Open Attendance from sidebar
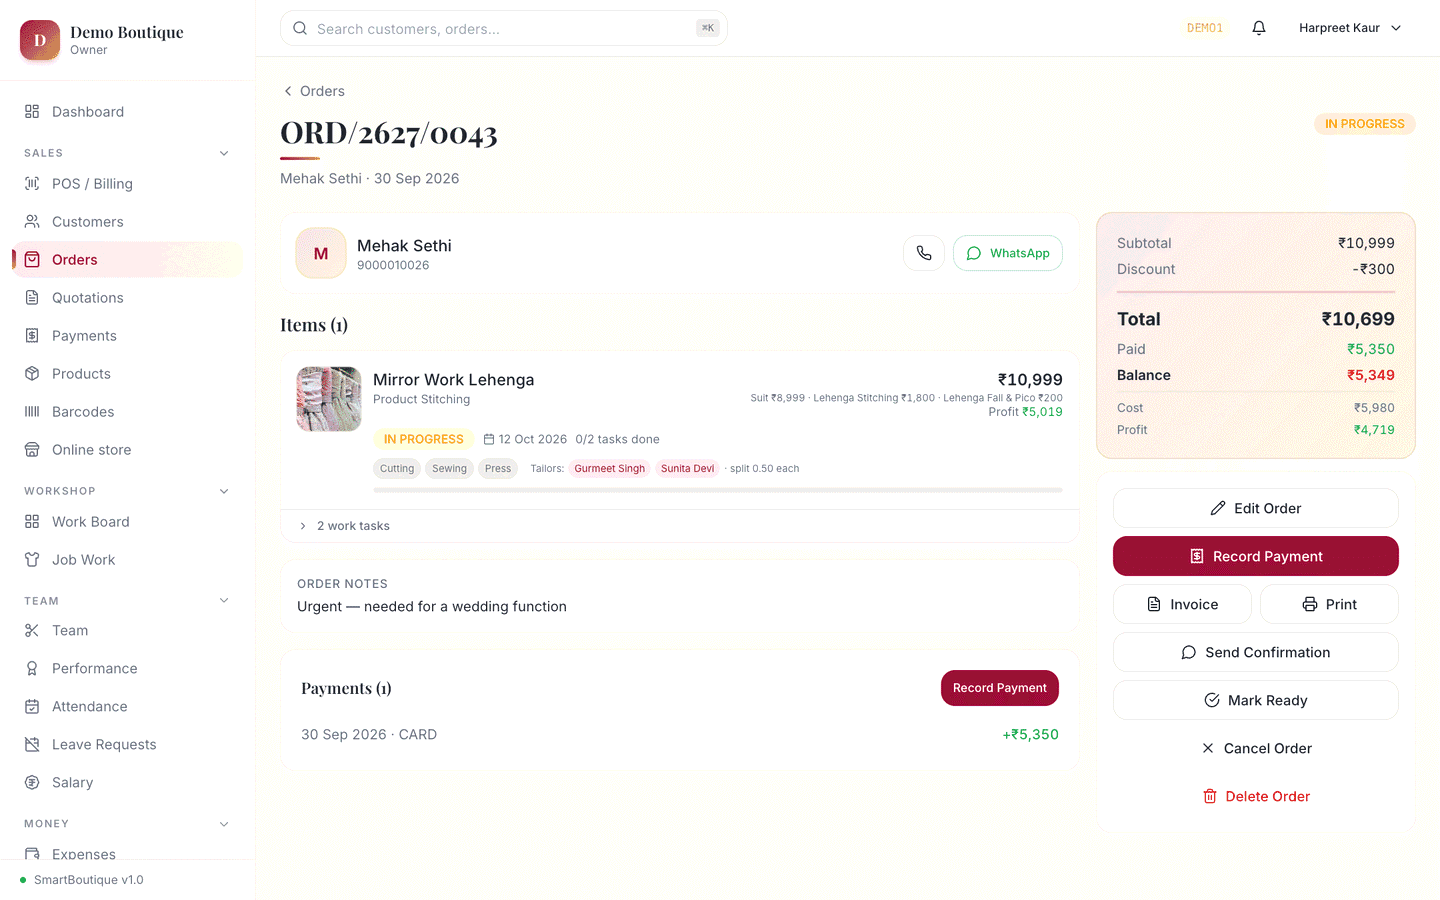Viewport: 1440px width, 900px height. [127, 707]
